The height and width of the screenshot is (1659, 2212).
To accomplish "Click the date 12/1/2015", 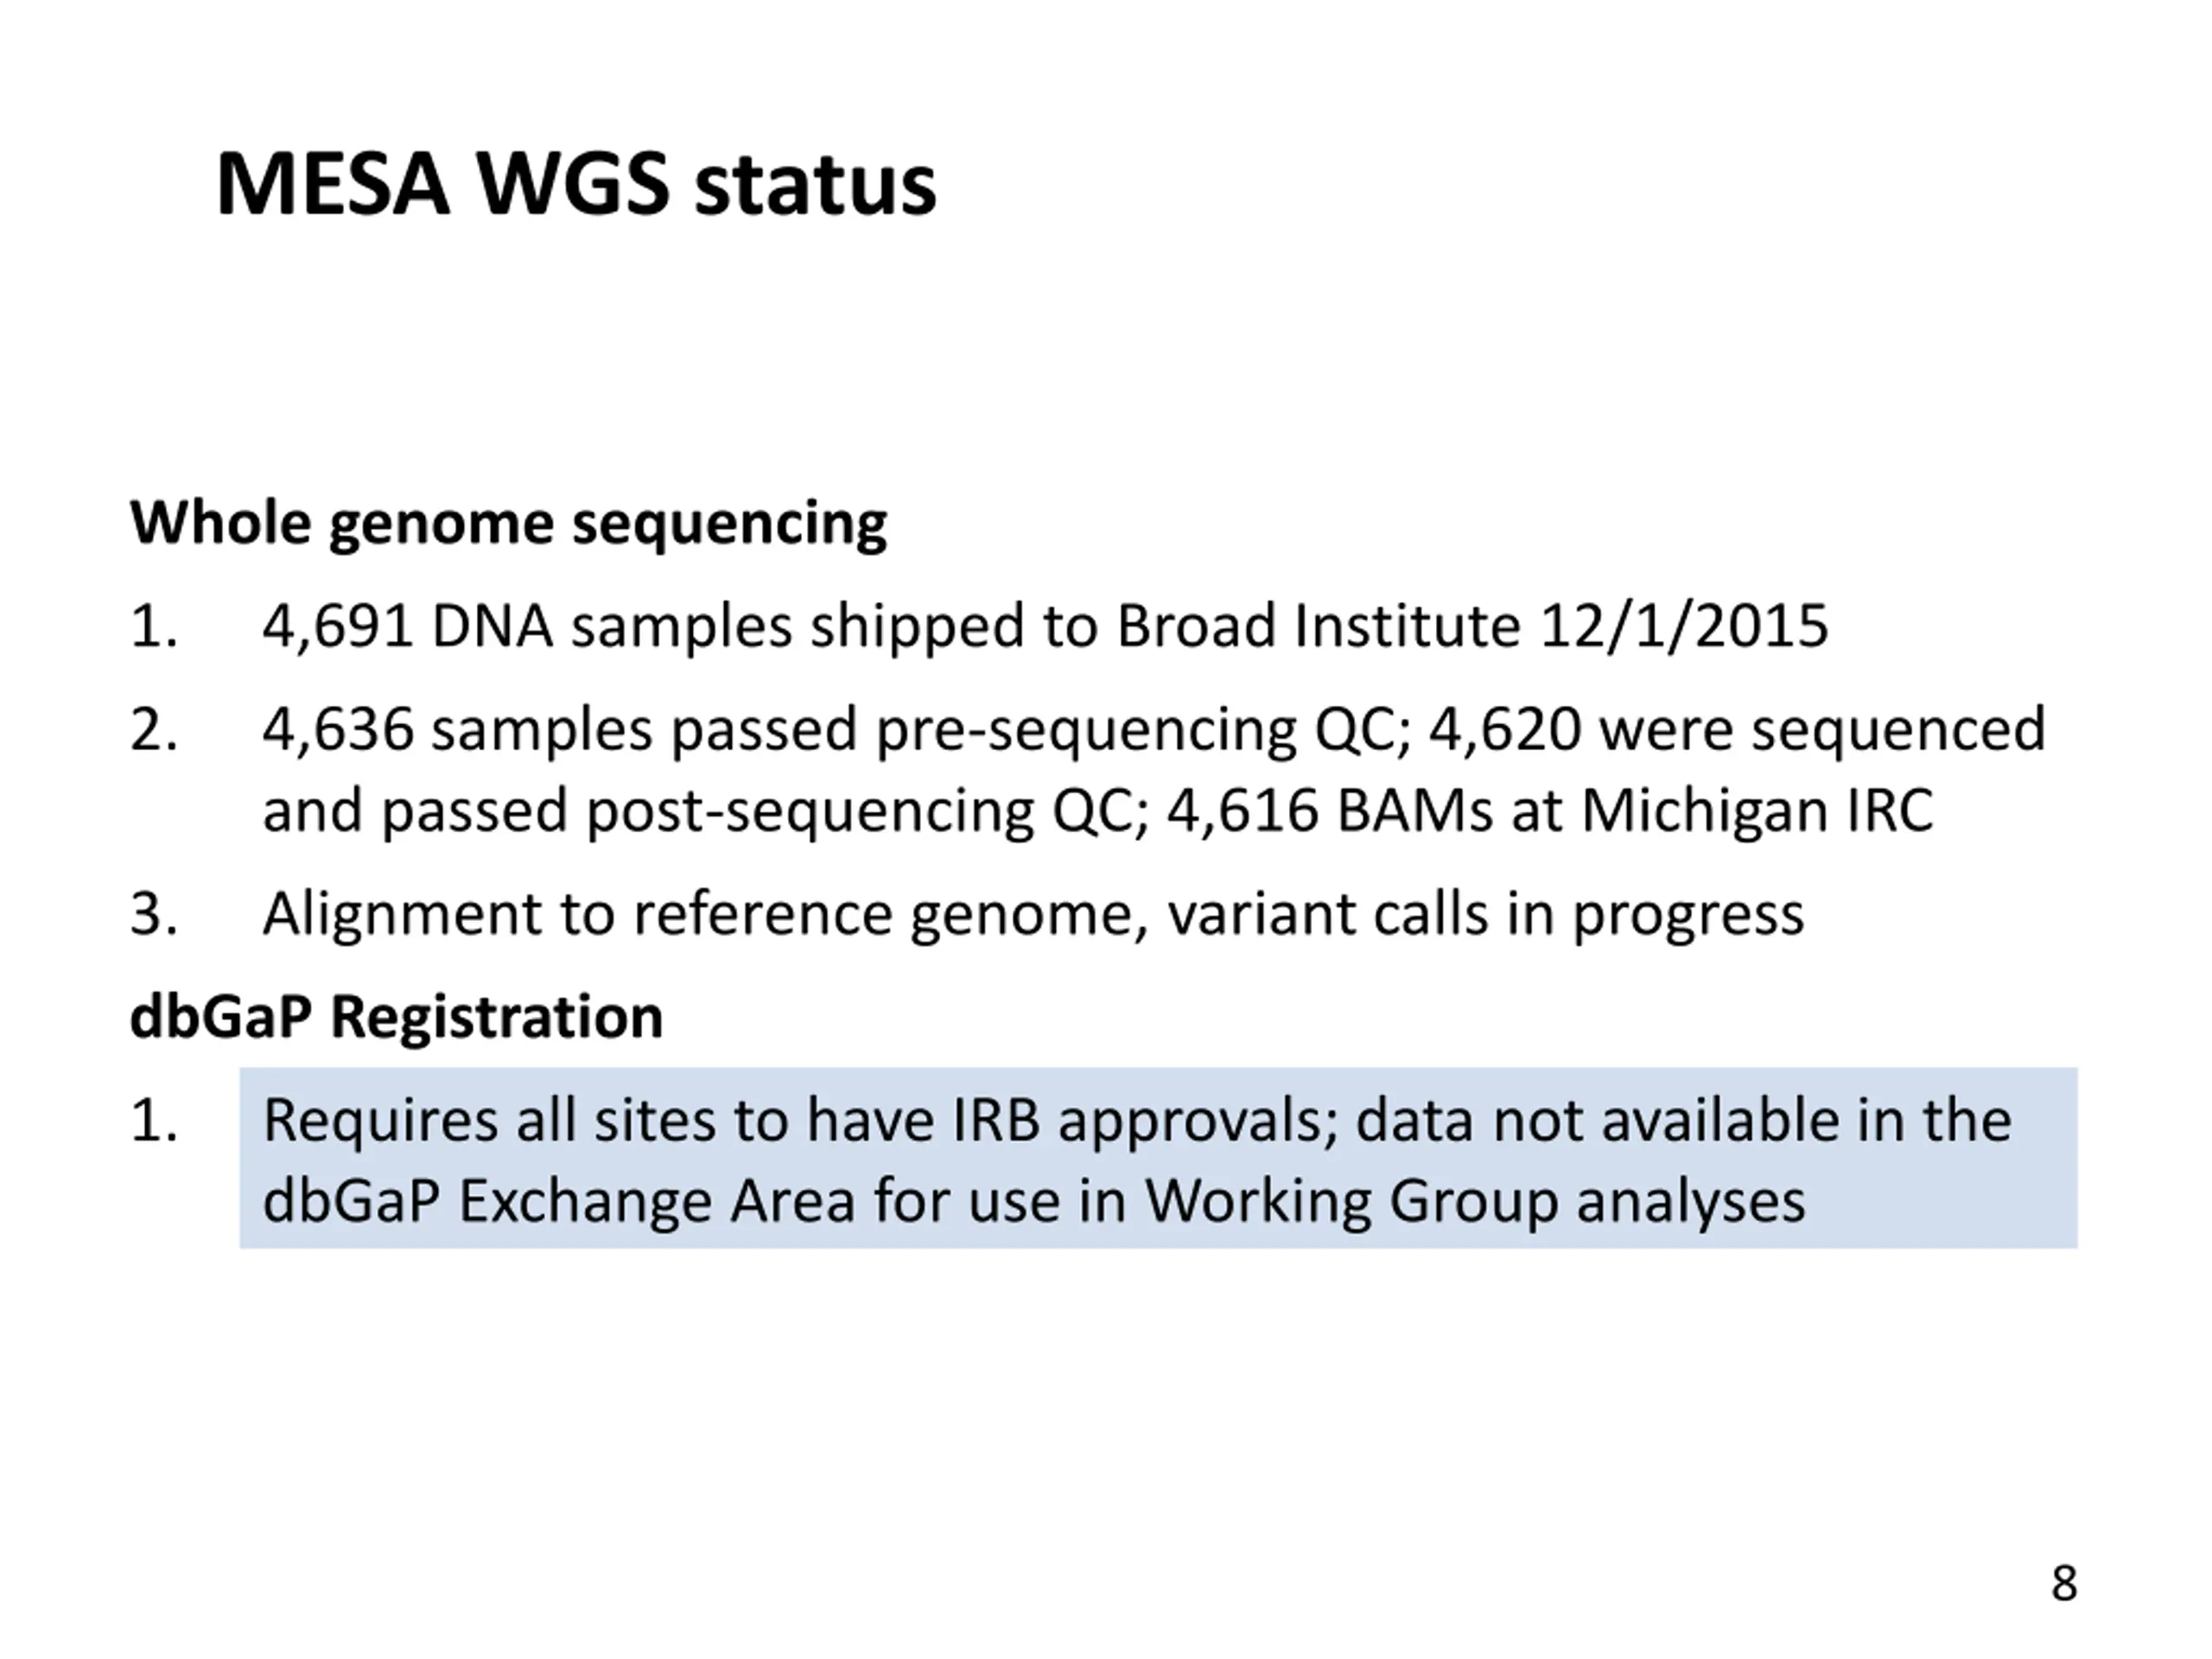I will click(x=1684, y=627).
